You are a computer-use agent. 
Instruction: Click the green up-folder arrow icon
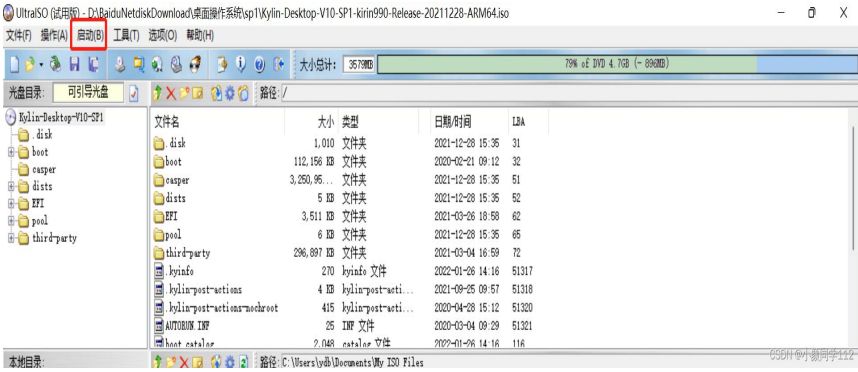click(158, 94)
